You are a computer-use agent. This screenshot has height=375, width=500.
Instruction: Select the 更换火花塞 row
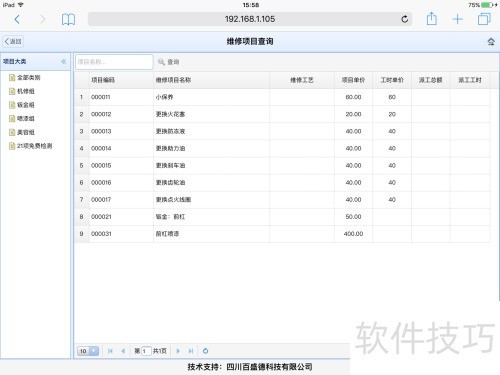282,114
